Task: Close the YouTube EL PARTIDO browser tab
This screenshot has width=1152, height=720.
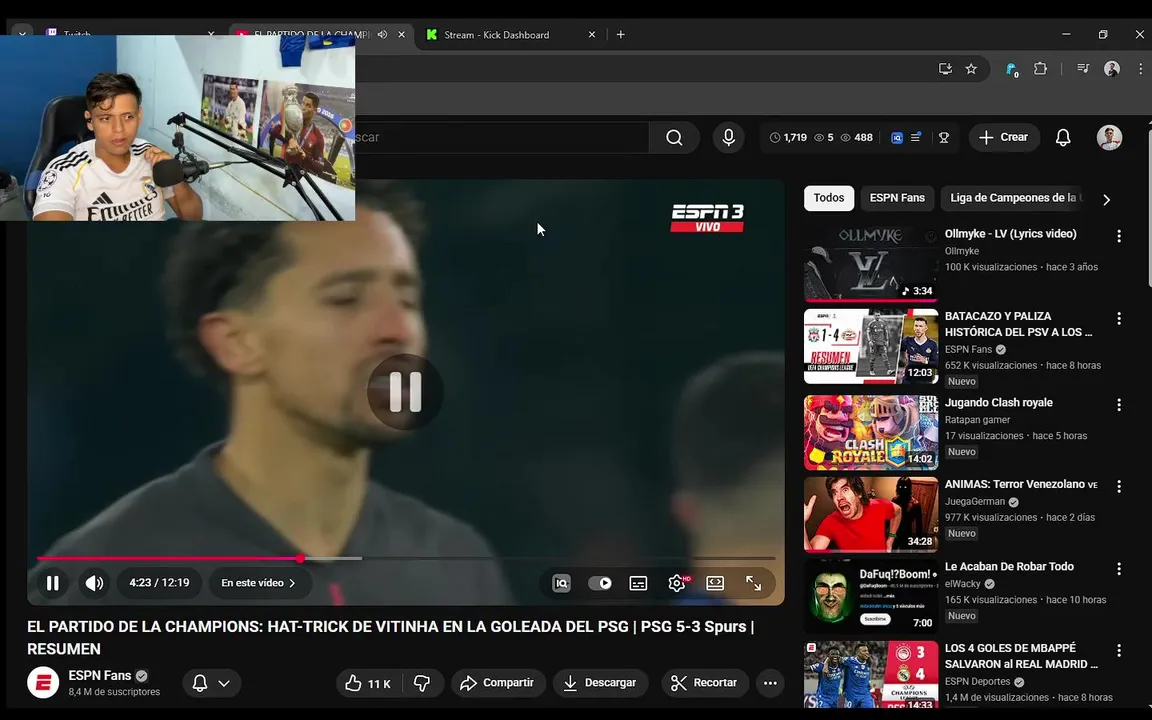Action: point(401,35)
